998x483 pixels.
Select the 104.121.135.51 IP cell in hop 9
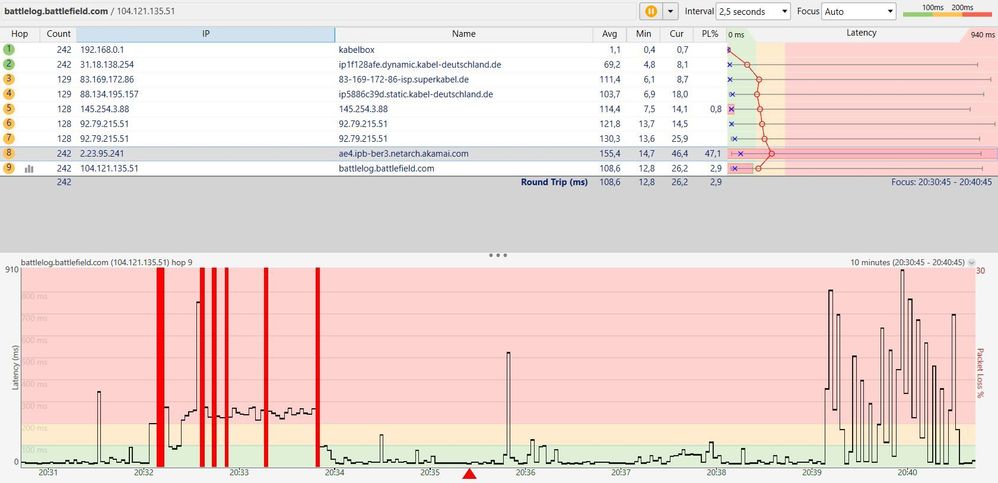(109, 169)
